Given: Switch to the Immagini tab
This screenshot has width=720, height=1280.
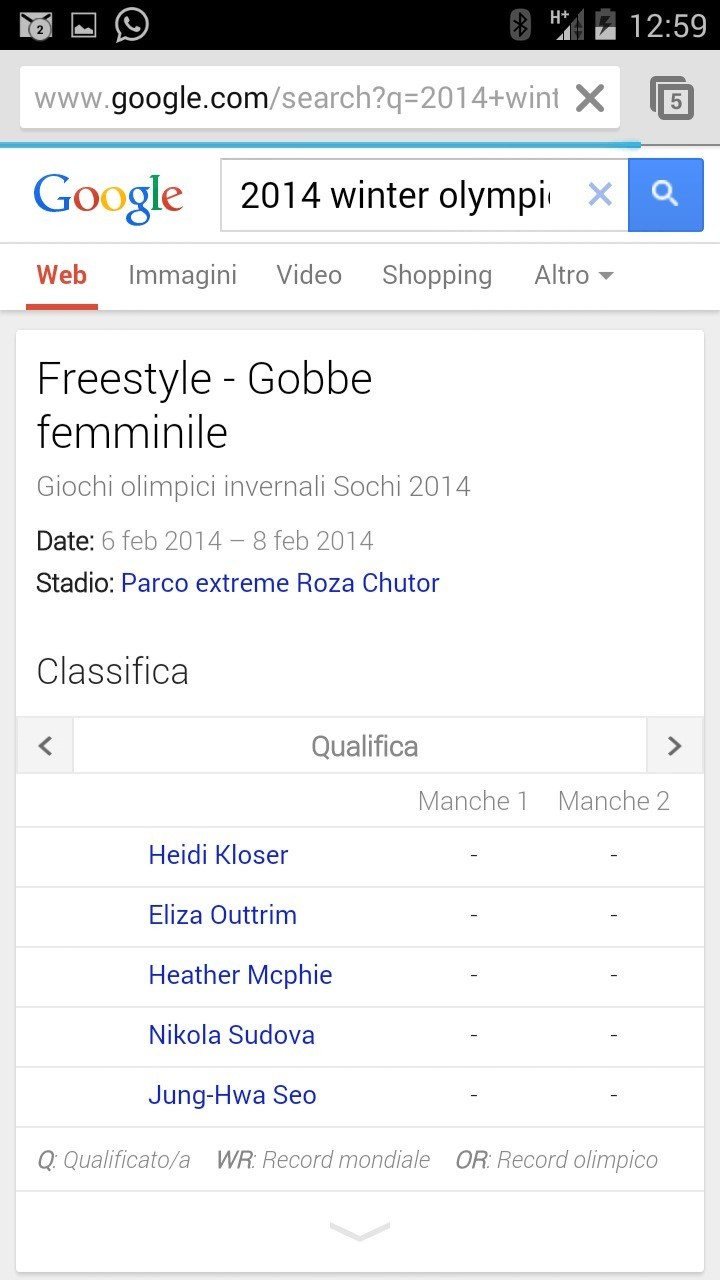Looking at the screenshot, I should click(x=182, y=275).
